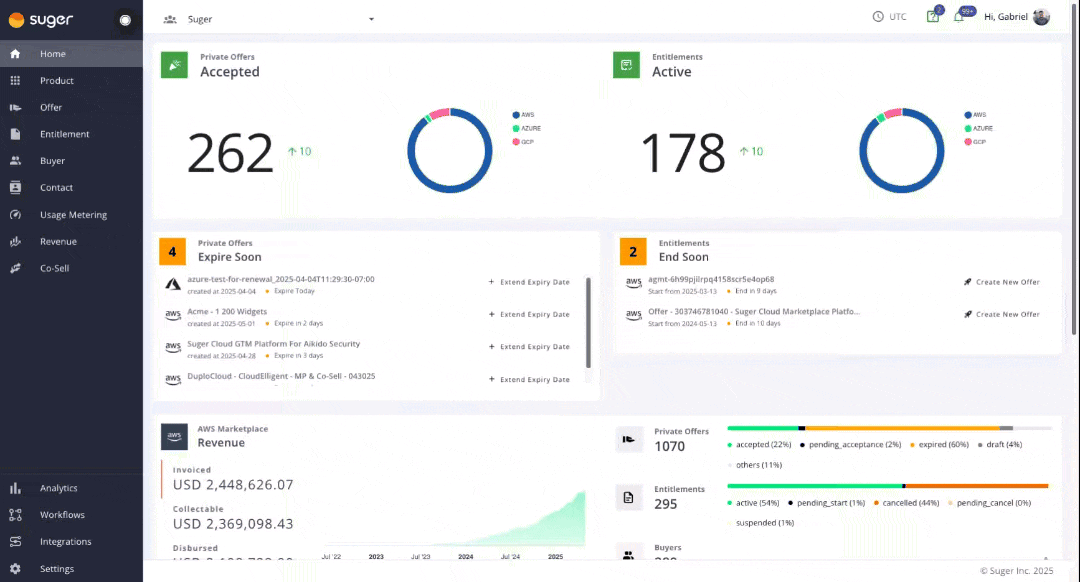The image size is (1080, 582).
Task: Open the notifications bell
Action: [x=959, y=17]
